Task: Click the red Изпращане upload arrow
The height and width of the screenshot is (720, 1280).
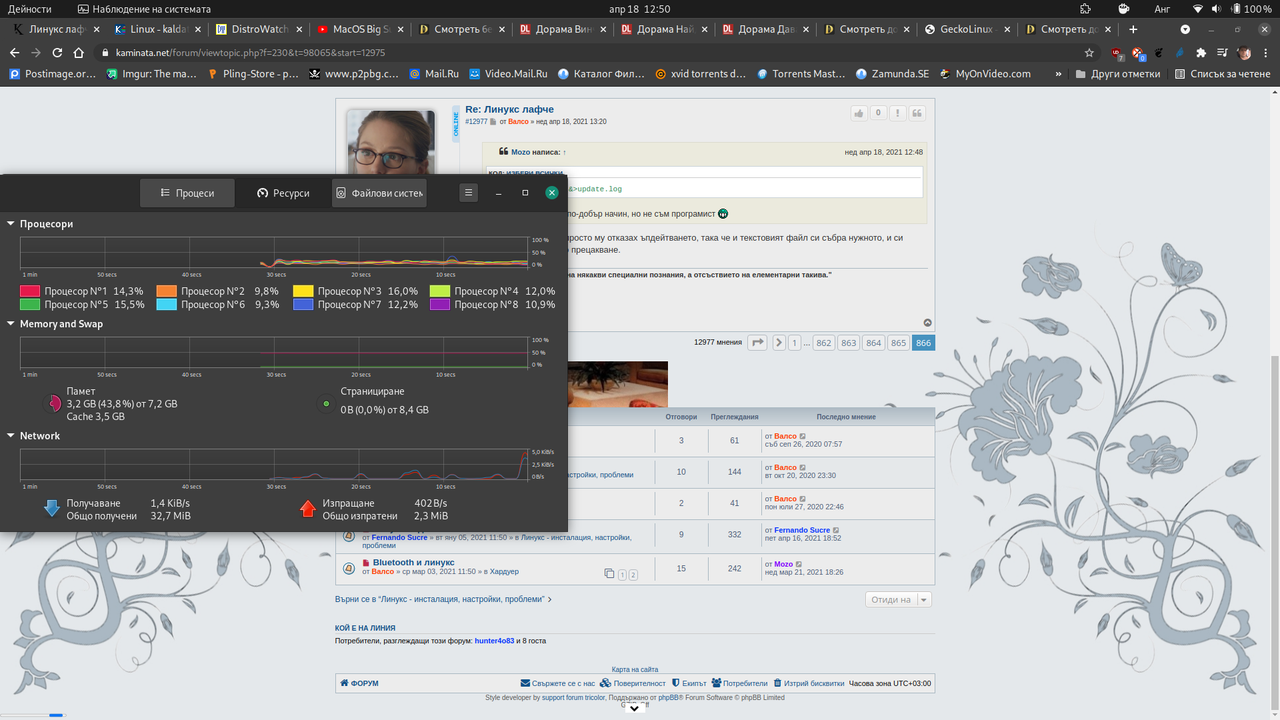Action: click(308, 509)
